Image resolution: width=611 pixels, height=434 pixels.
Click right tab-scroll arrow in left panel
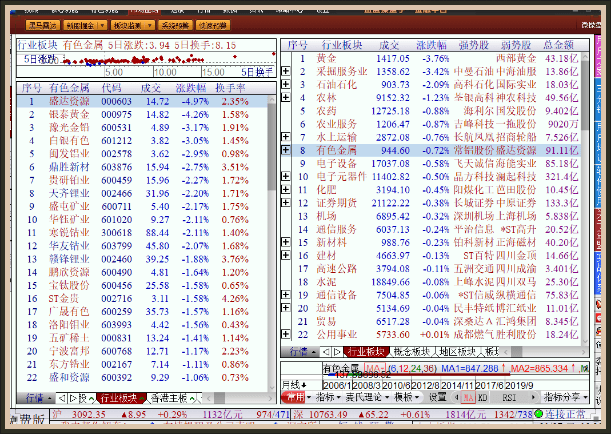pyautogui.click(x=72, y=398)
